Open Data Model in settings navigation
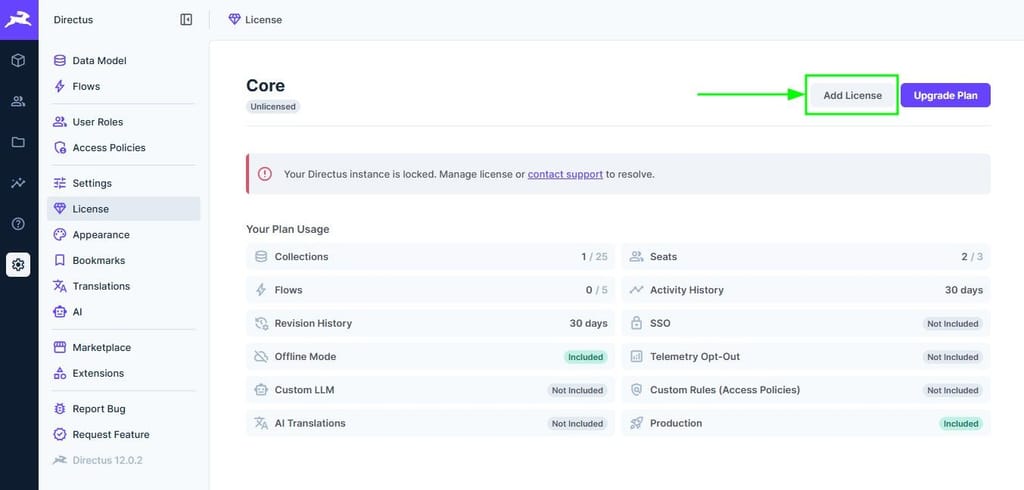Image resolution: width=1024 pixels, height=490 pixels. 123,61
